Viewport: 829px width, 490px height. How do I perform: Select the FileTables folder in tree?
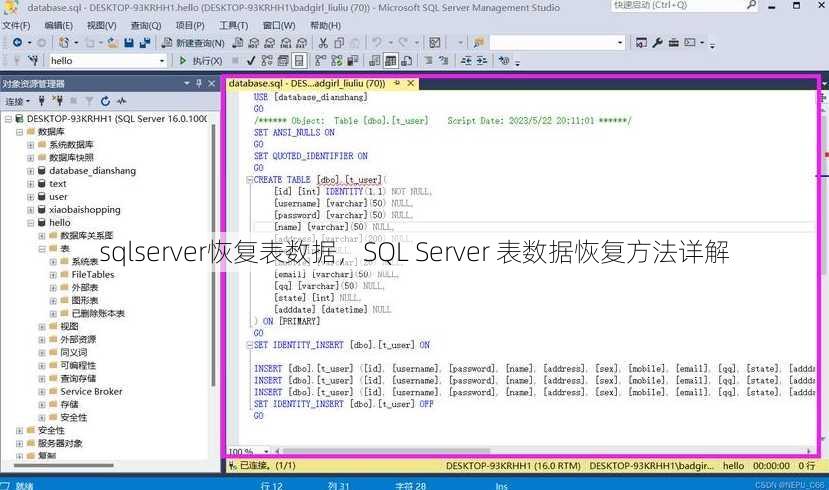coord(93,275)
